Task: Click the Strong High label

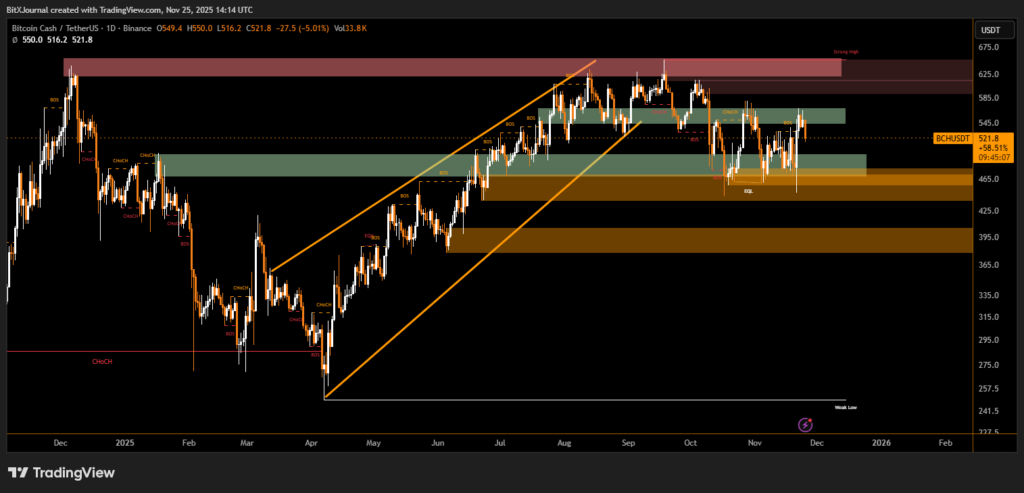Action: coord(845,51)
